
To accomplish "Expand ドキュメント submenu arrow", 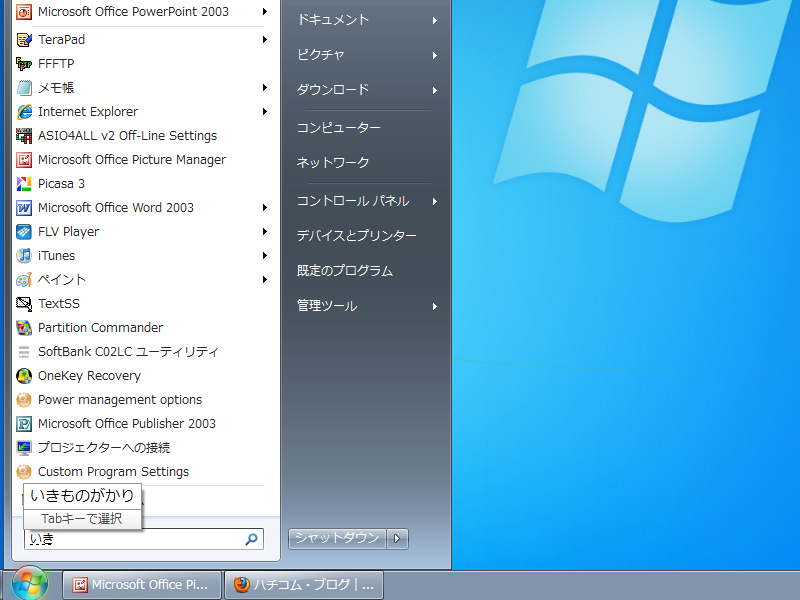I will pyautogui.click(x=435, y=20).
